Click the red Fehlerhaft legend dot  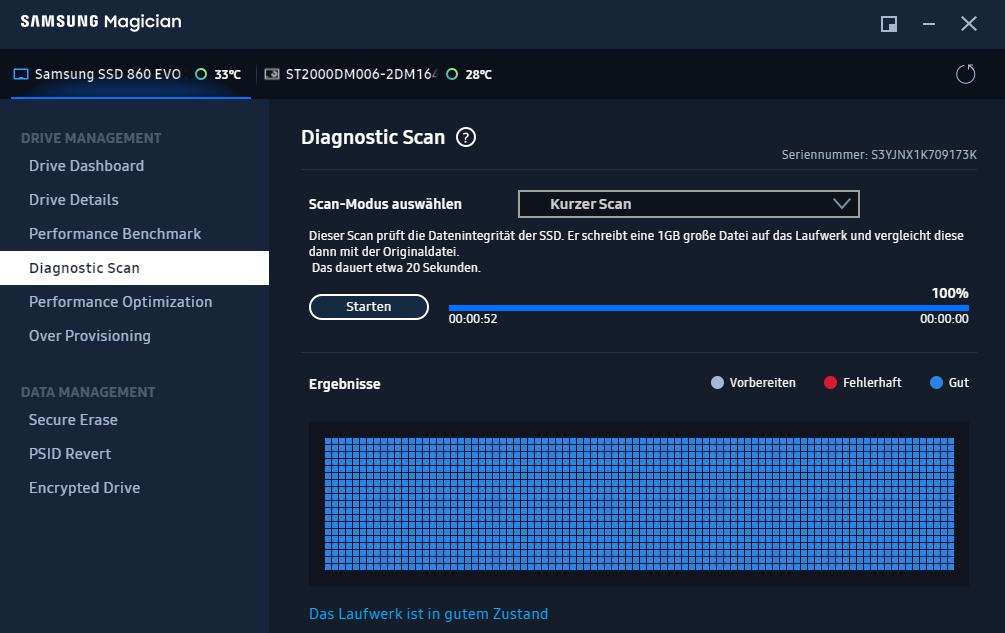click(830, 382)
